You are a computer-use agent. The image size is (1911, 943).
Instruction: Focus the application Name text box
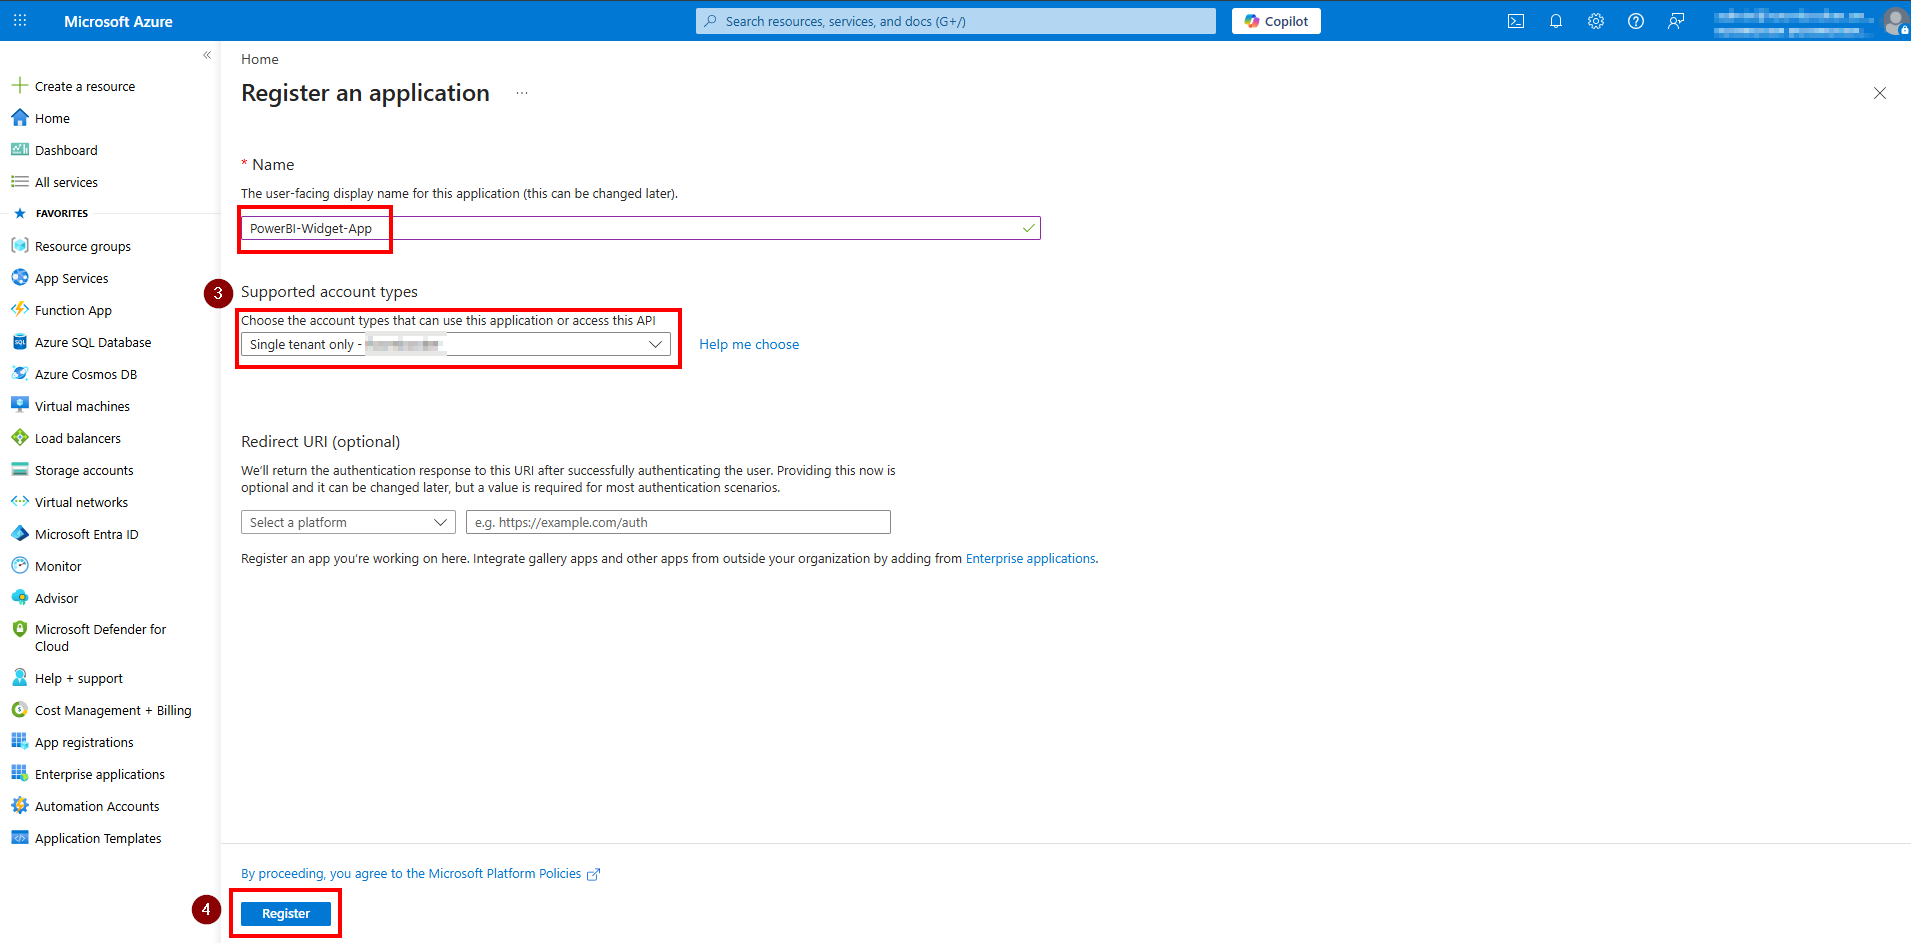coord(640,229)
